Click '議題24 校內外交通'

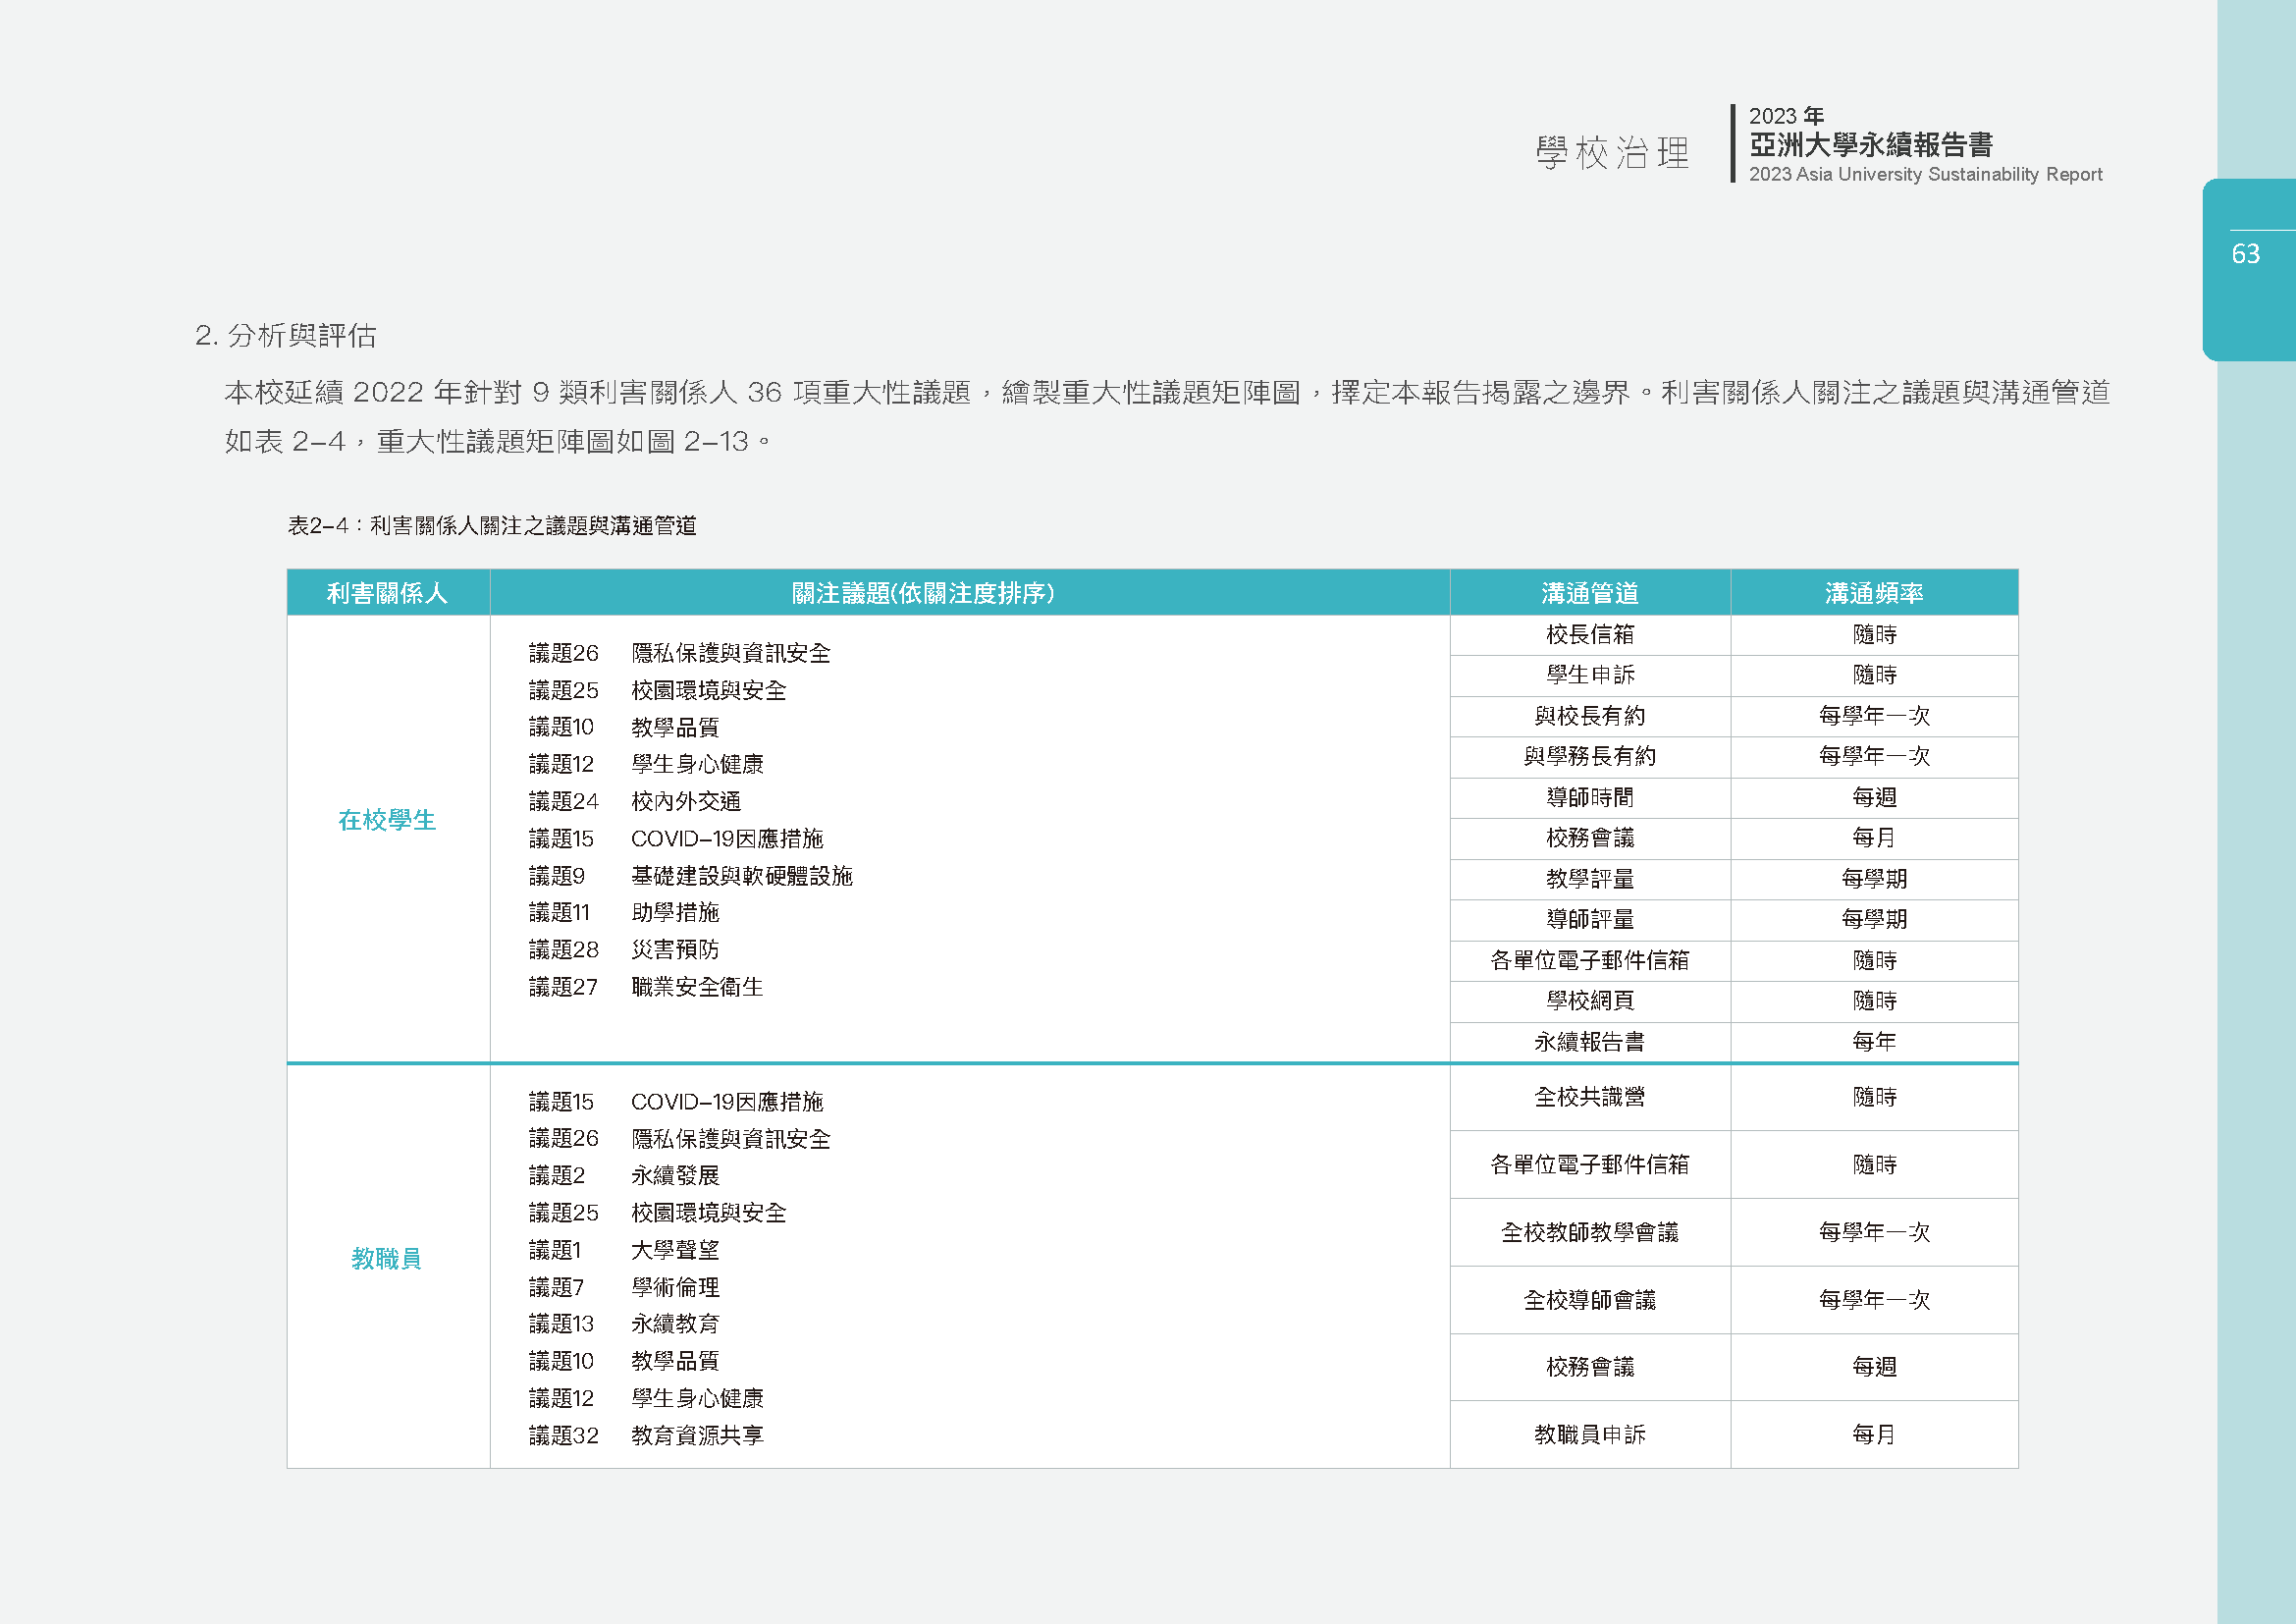click(x=635, y=801)
